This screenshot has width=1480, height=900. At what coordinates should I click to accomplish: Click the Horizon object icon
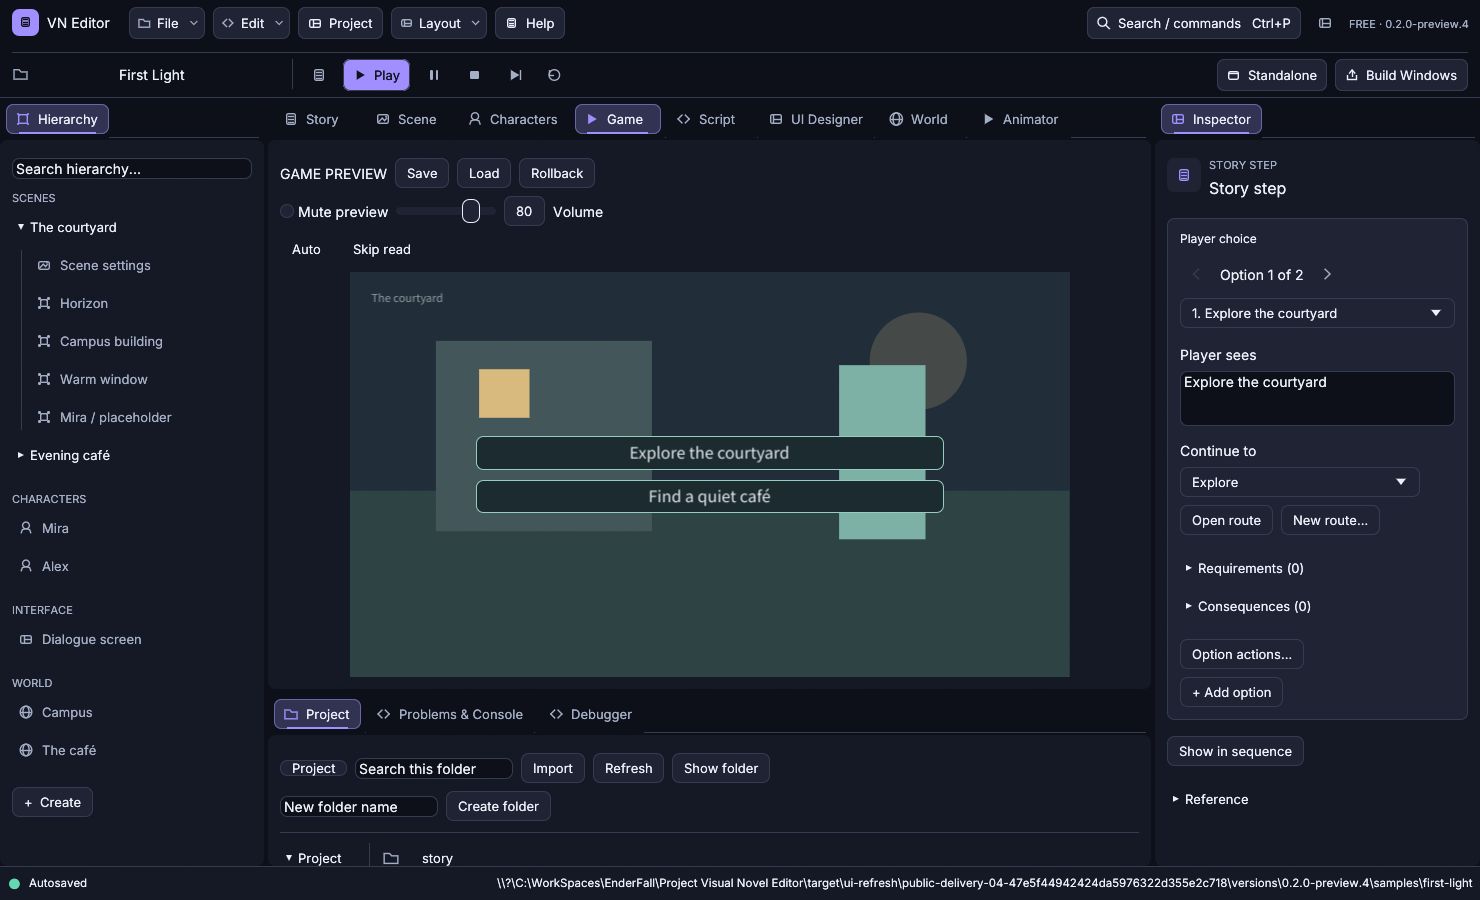click(x=44, y=303)
